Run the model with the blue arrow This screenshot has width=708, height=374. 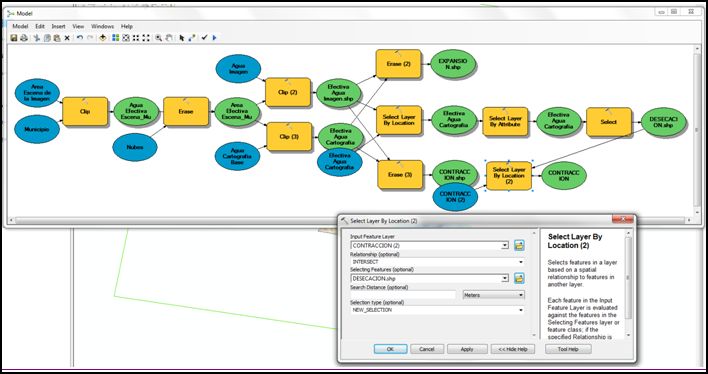[214, 38]
